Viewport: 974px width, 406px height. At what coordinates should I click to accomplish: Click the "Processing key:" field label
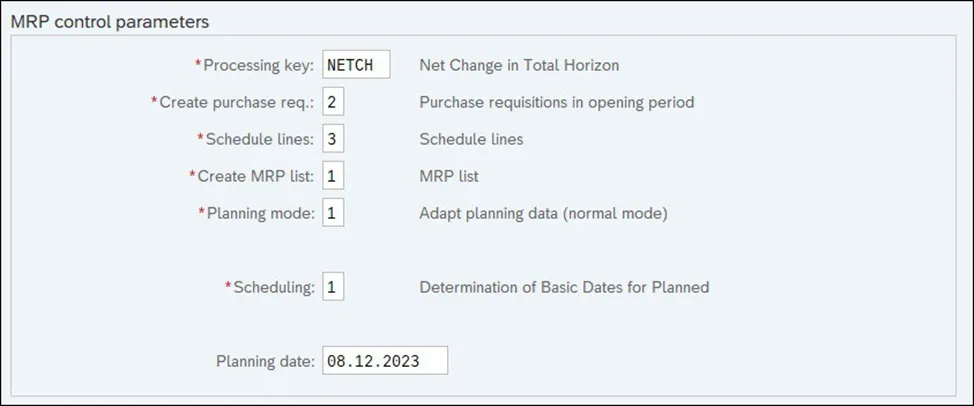click(259, 66)
